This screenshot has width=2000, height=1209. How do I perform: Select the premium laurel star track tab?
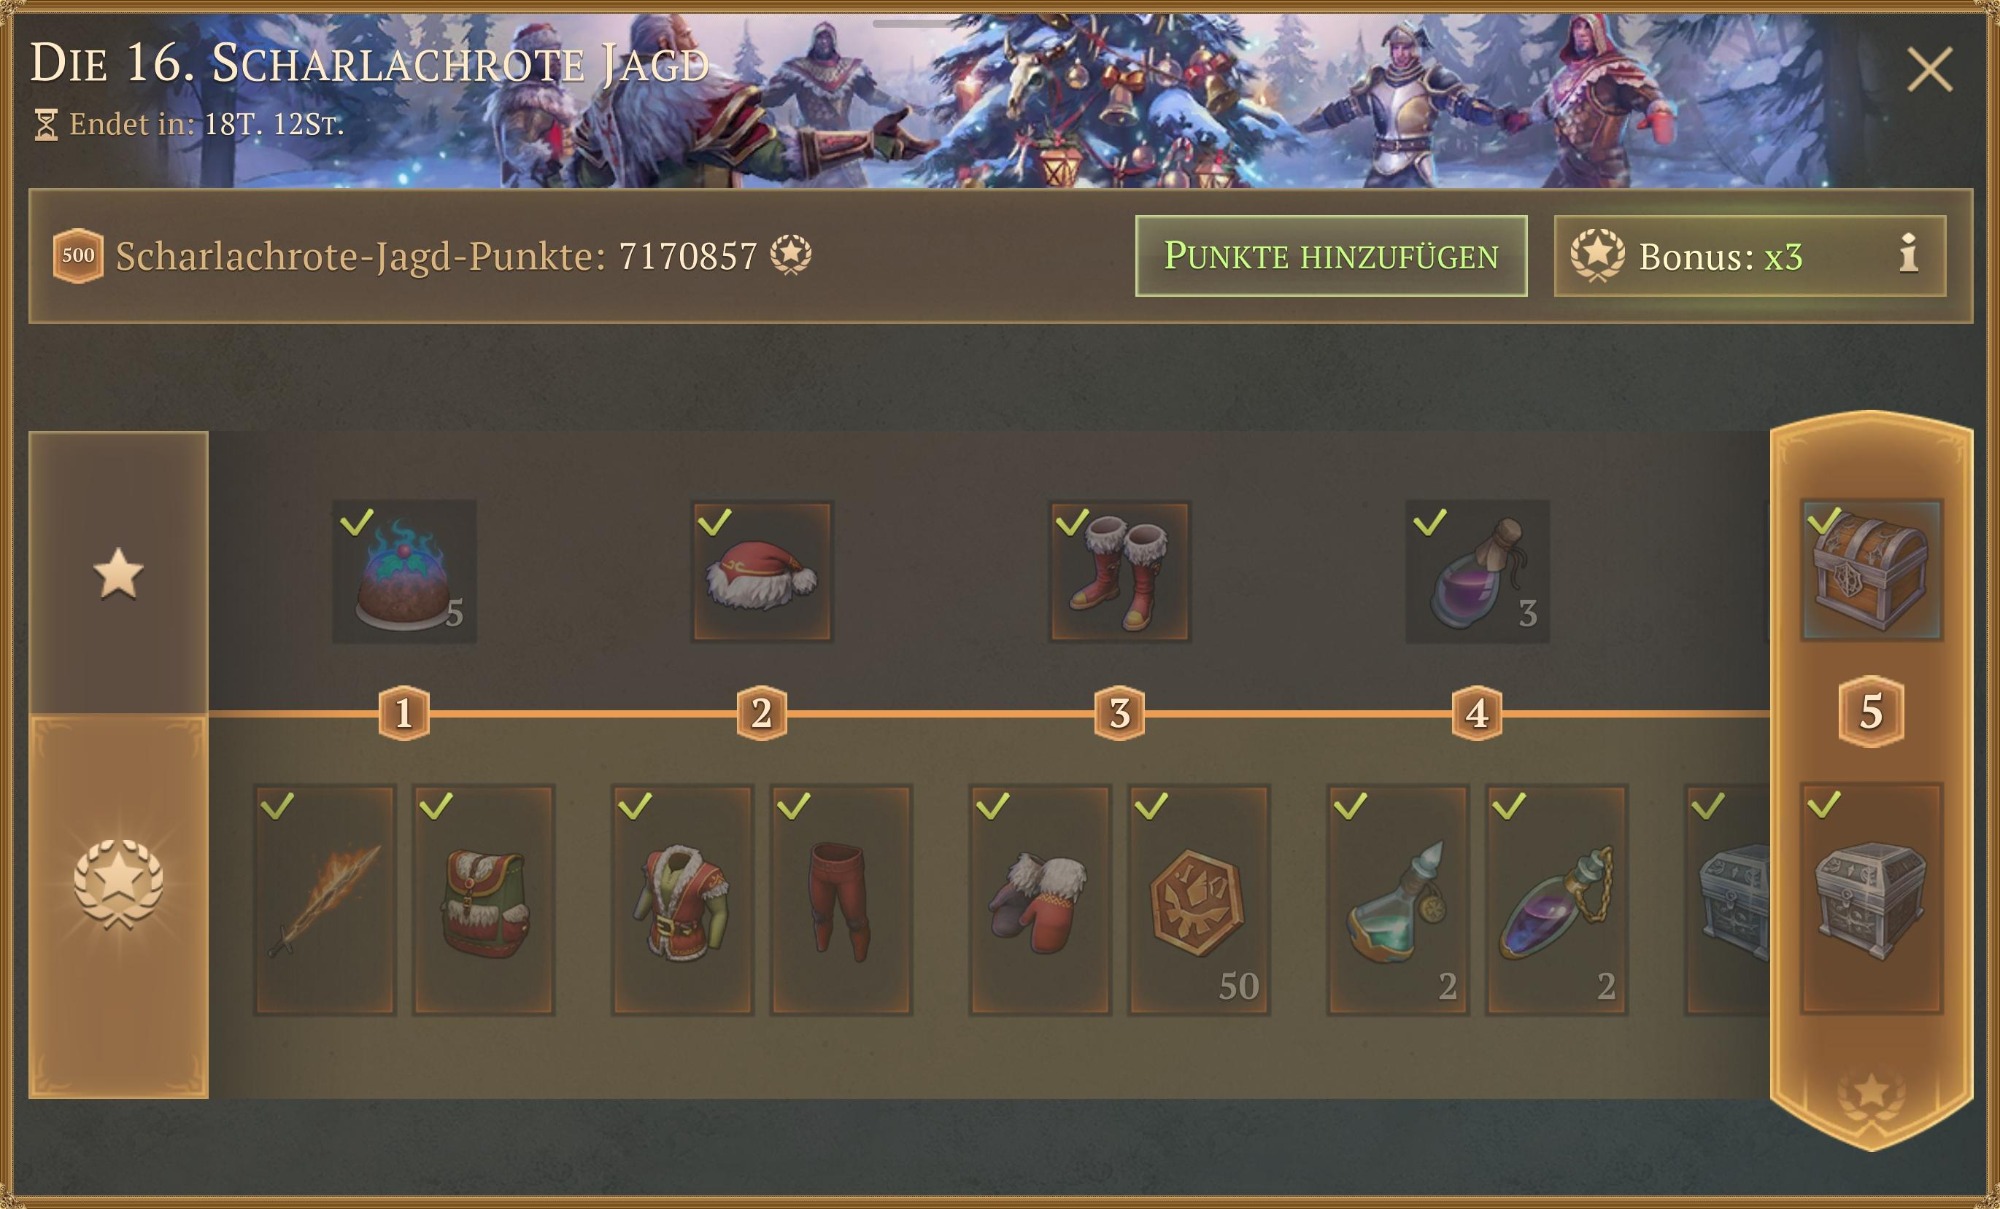tap(118, 906)
